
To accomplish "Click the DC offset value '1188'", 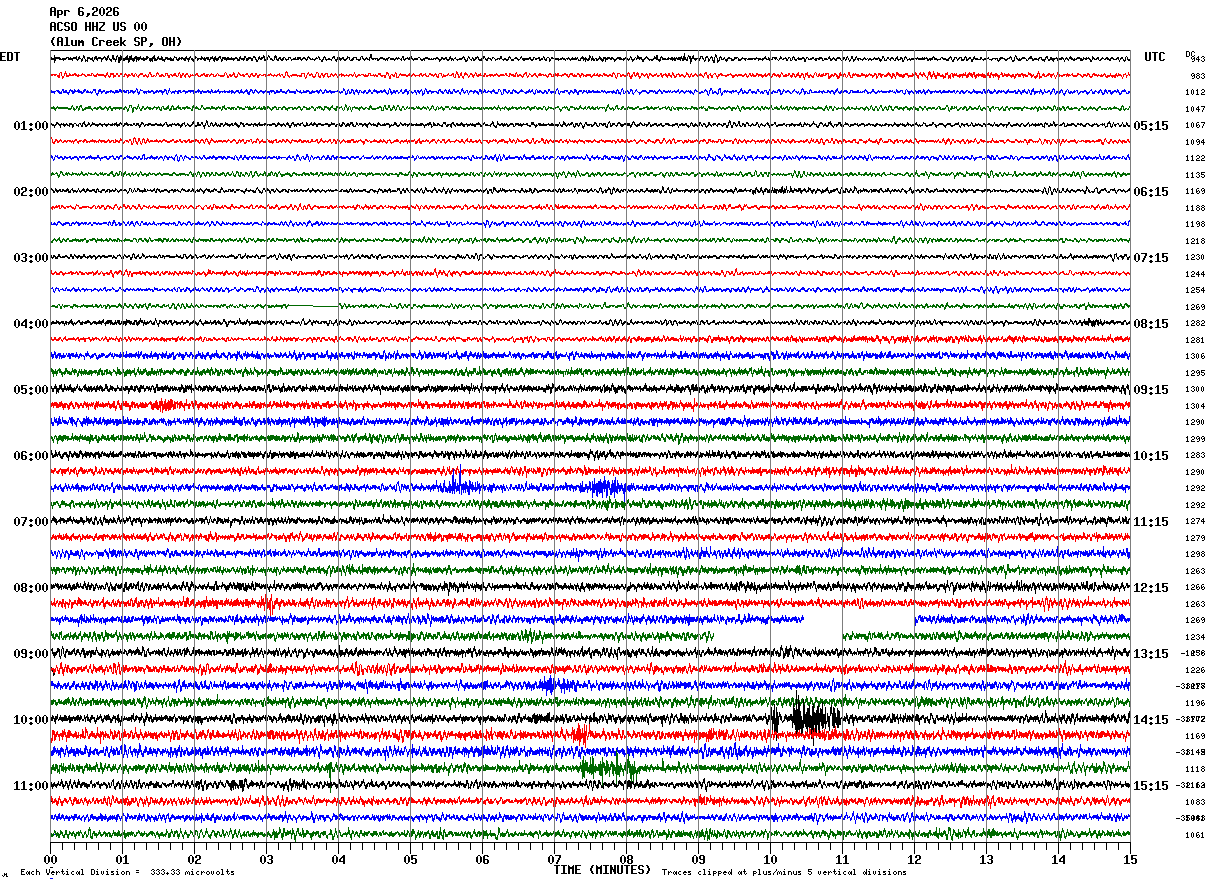I will (1196, 208).
